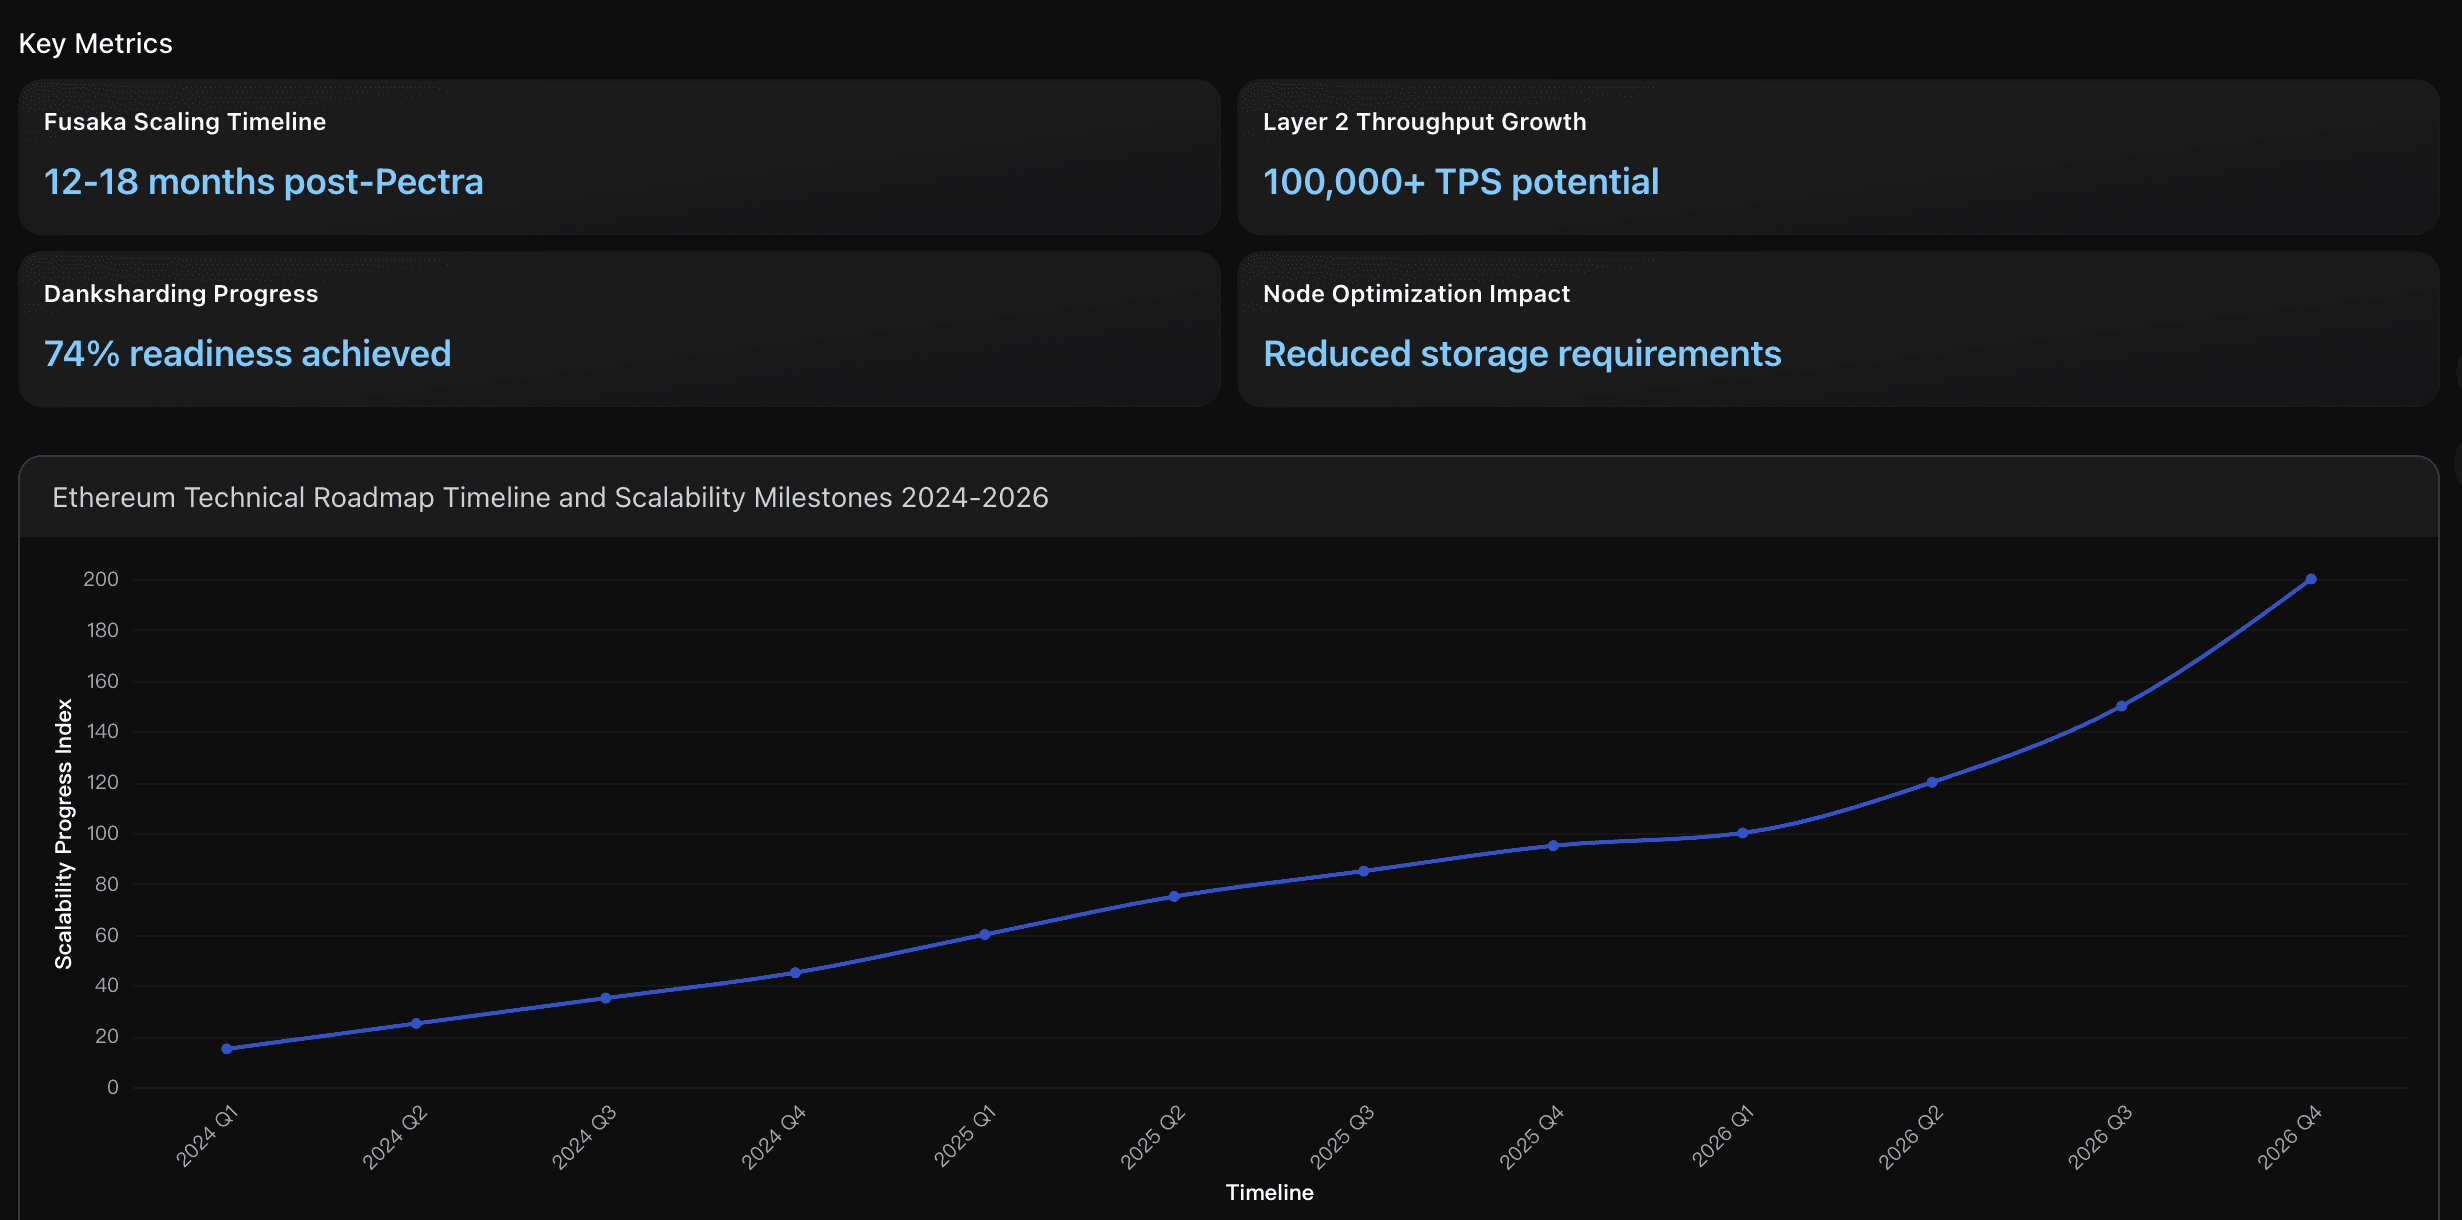
Task: Click the 2025 Q4 data point
Action: coord(1553,845)
